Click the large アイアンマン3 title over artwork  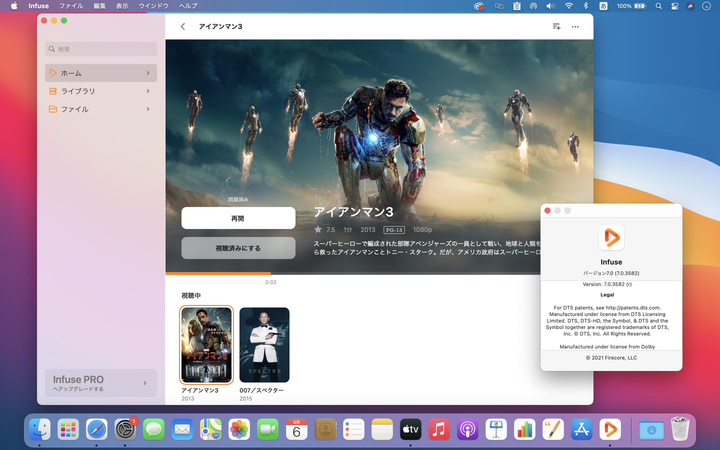point(354,212)
